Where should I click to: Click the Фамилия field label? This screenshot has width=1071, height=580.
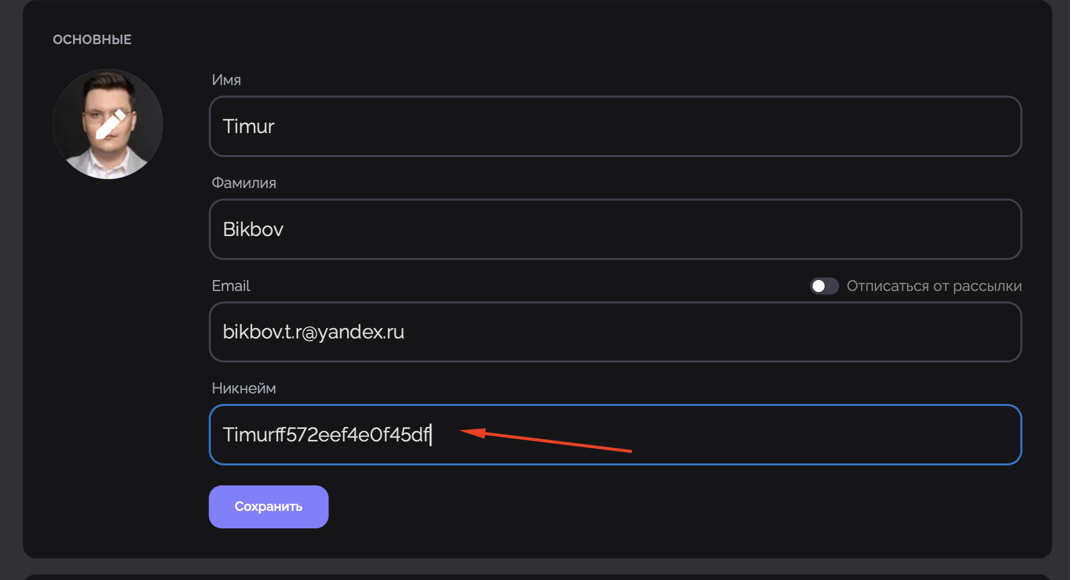click(x=244, y=183)
